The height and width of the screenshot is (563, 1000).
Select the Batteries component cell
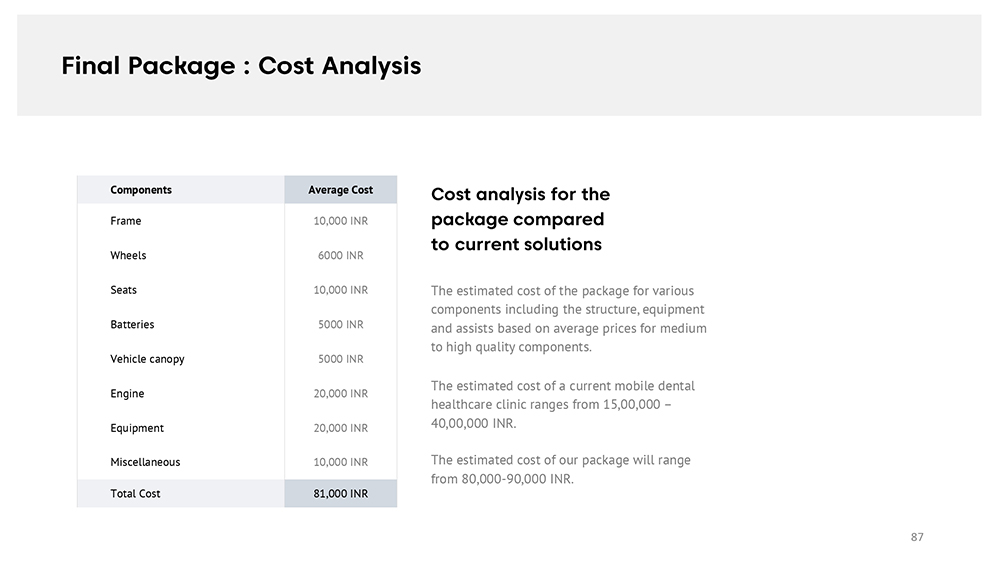coord(132,325)
